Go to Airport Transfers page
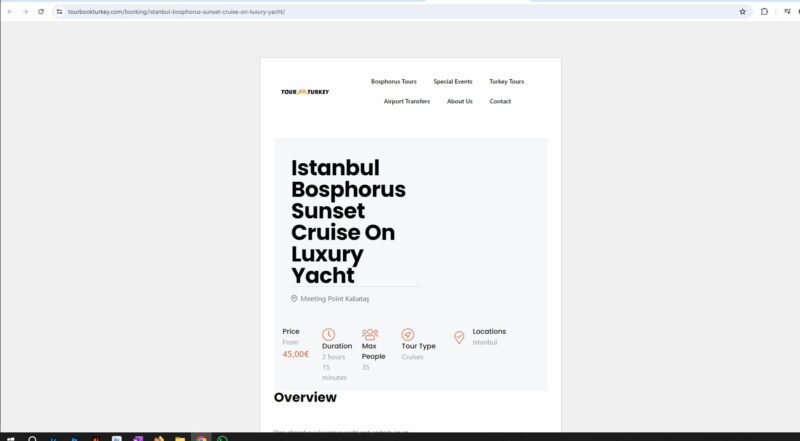The image size is (800, 441). click(407, 101)
